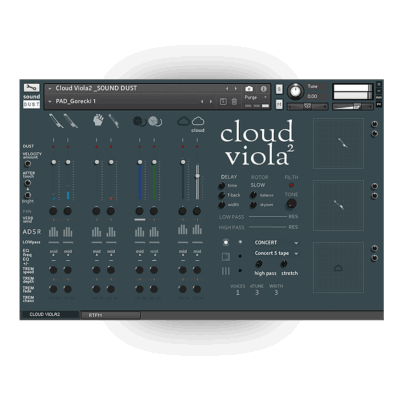Click the ROTOR SLOW speed selector
The height and width of the screenshot is (400, 400).
[x=258, y=185]
